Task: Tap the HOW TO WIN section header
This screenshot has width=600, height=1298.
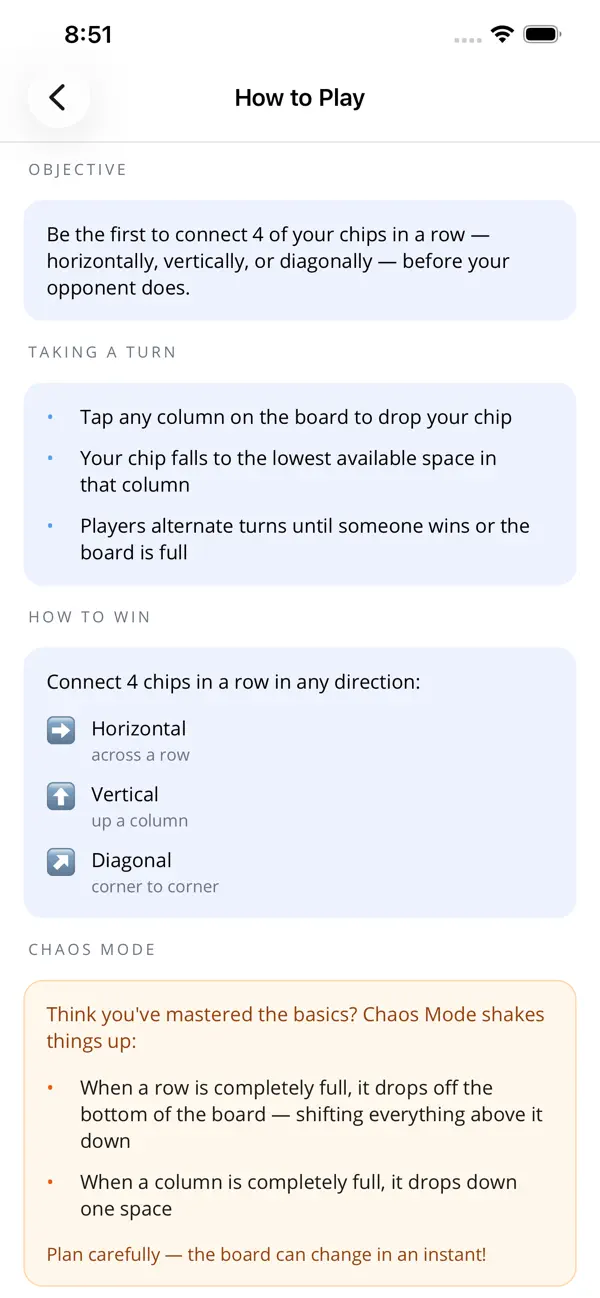Action: tap(90, 617)
